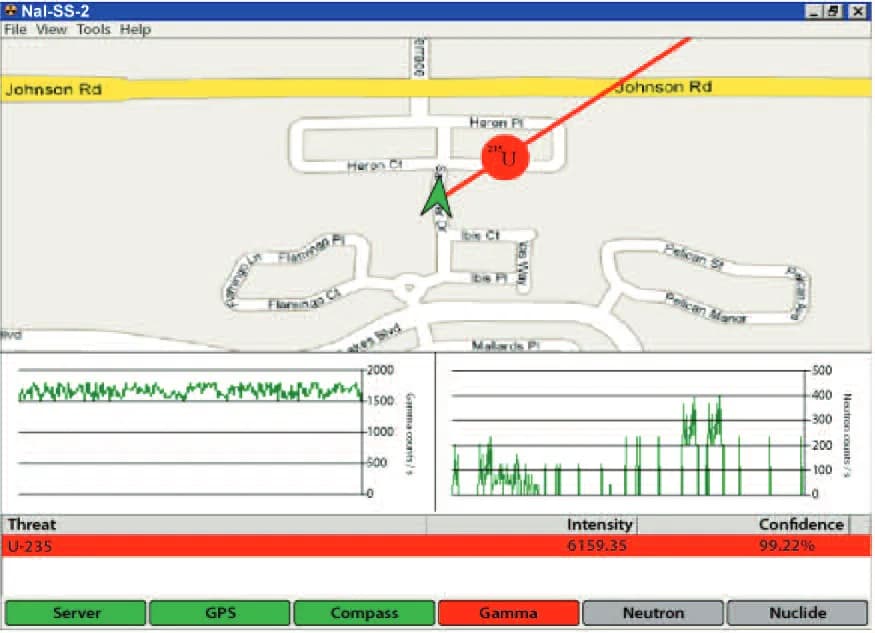Click the Pelican St street label
Image resolution: width=875 pixels, height=633 pixels.
[x=694, y=257]
